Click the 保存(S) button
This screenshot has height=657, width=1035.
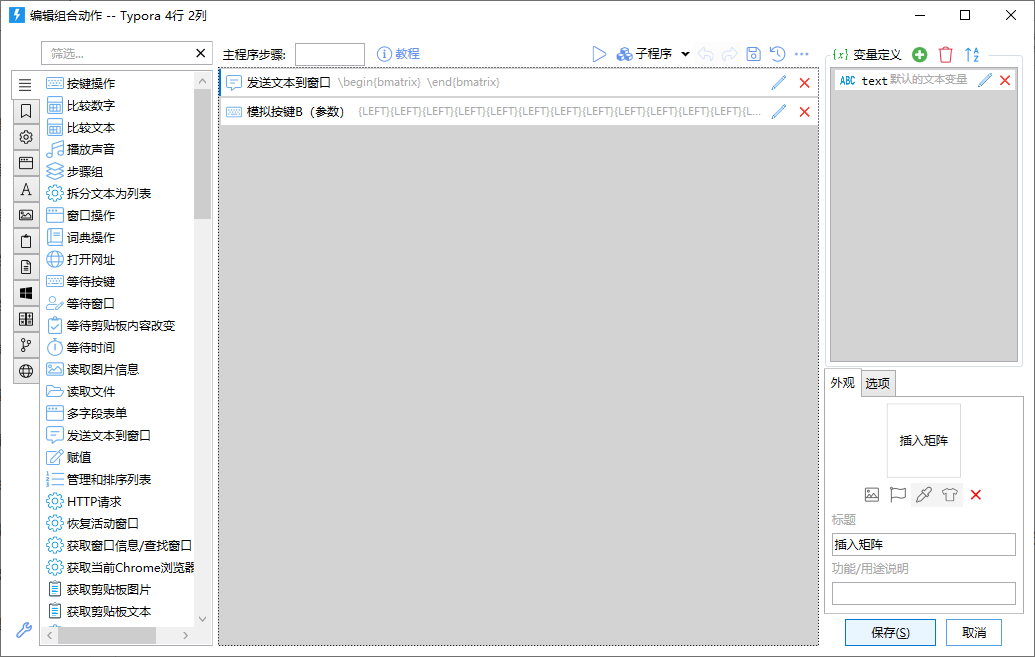(x=889, y=632)
